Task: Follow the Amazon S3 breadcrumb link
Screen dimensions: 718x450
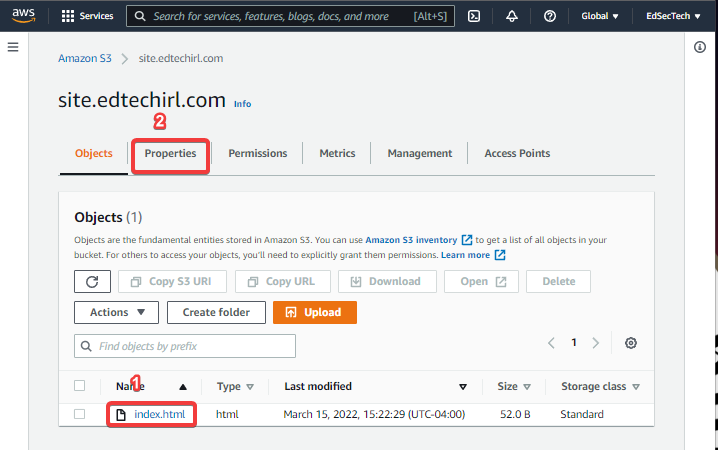Action: coord(85,58)
